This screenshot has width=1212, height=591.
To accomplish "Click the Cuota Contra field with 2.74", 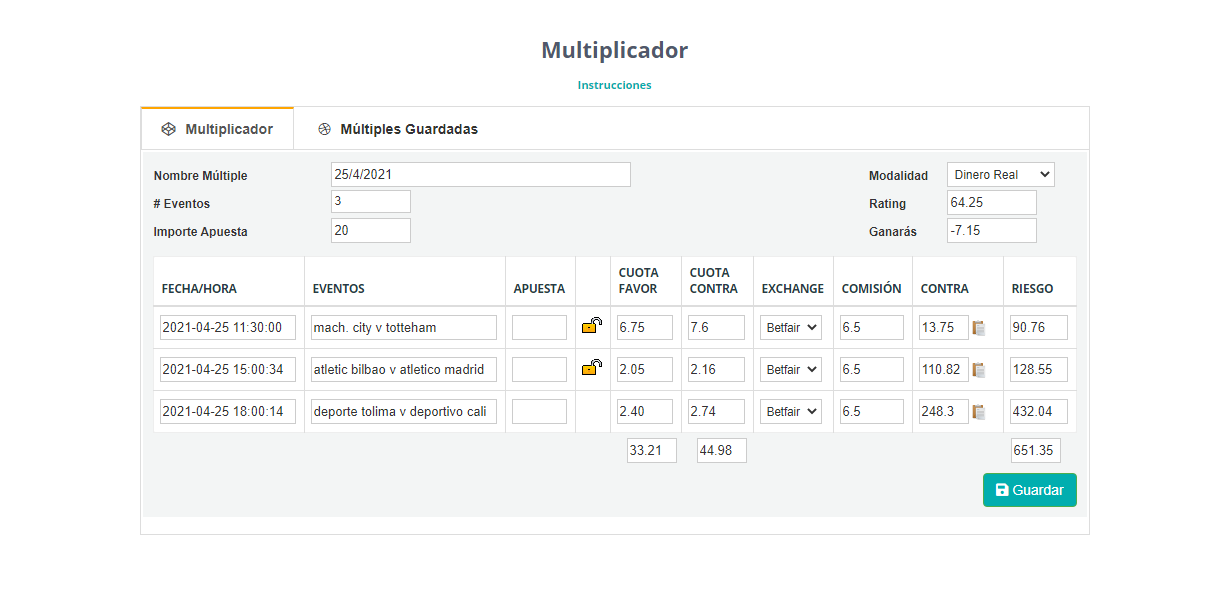I will 716,412.
